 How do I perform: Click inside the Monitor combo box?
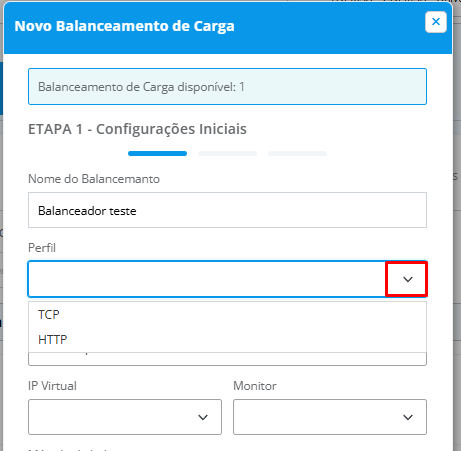pos(330,417)
